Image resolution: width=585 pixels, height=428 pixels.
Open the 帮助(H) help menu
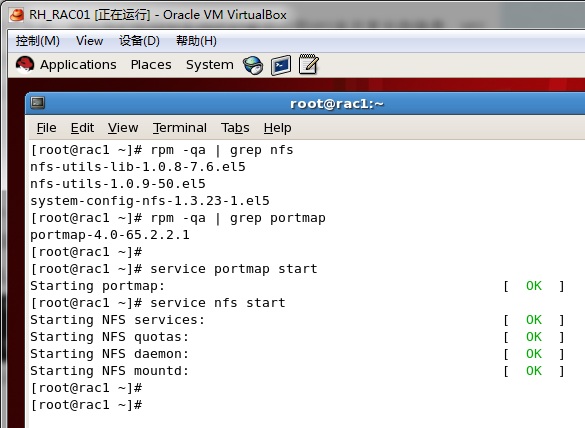(x=196, y=41)
